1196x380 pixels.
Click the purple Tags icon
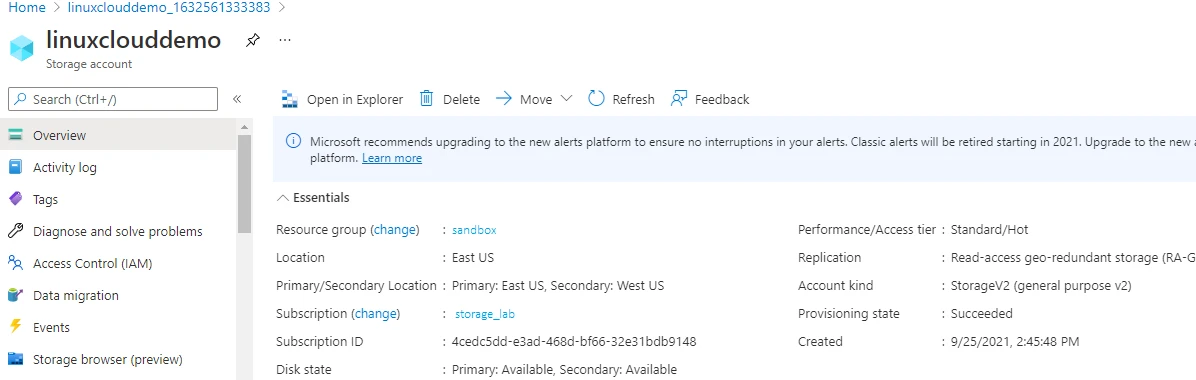pos(15,199)
